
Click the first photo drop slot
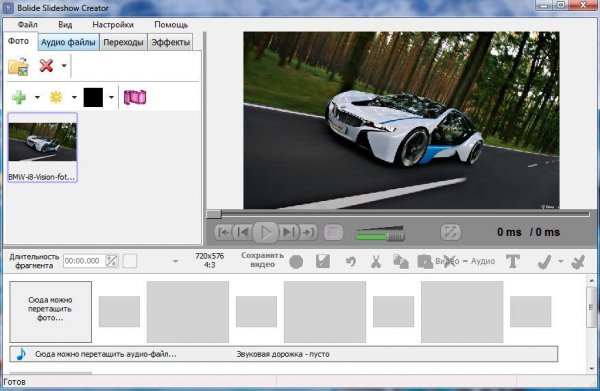51,312
